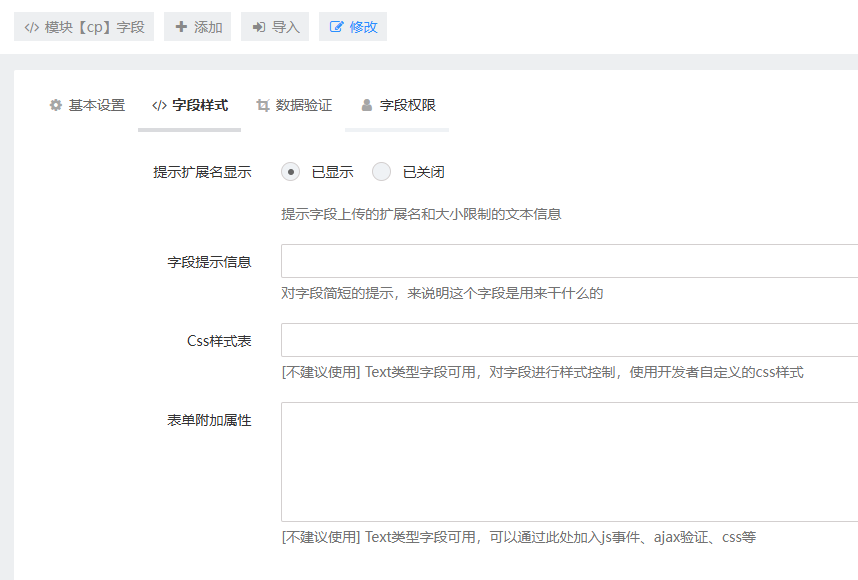Select the 已关闭 radio button
The height and width of the screenshot is (580, 858).
pos(381,171)
